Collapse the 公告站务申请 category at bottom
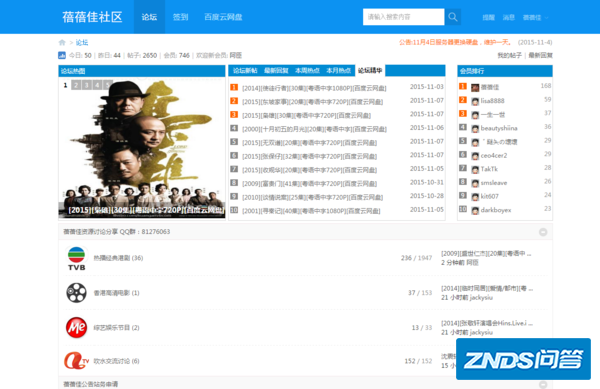Screen dimensions: 600x389 pos(543,384)
